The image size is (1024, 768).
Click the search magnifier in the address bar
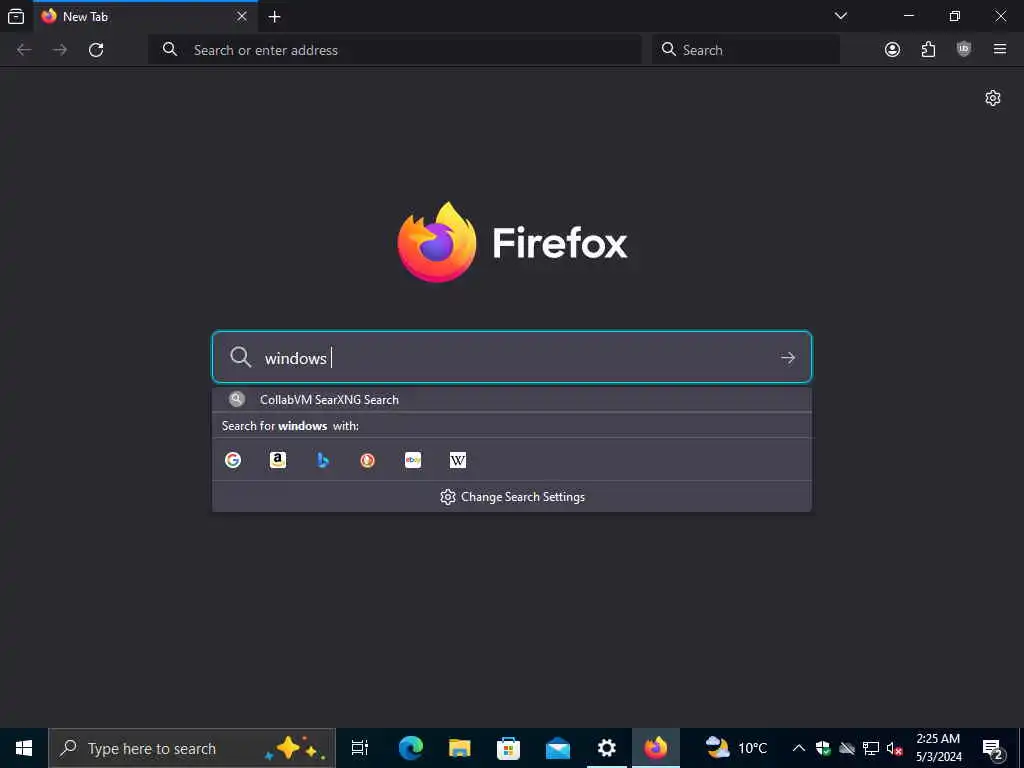click(x=170, y=50)
